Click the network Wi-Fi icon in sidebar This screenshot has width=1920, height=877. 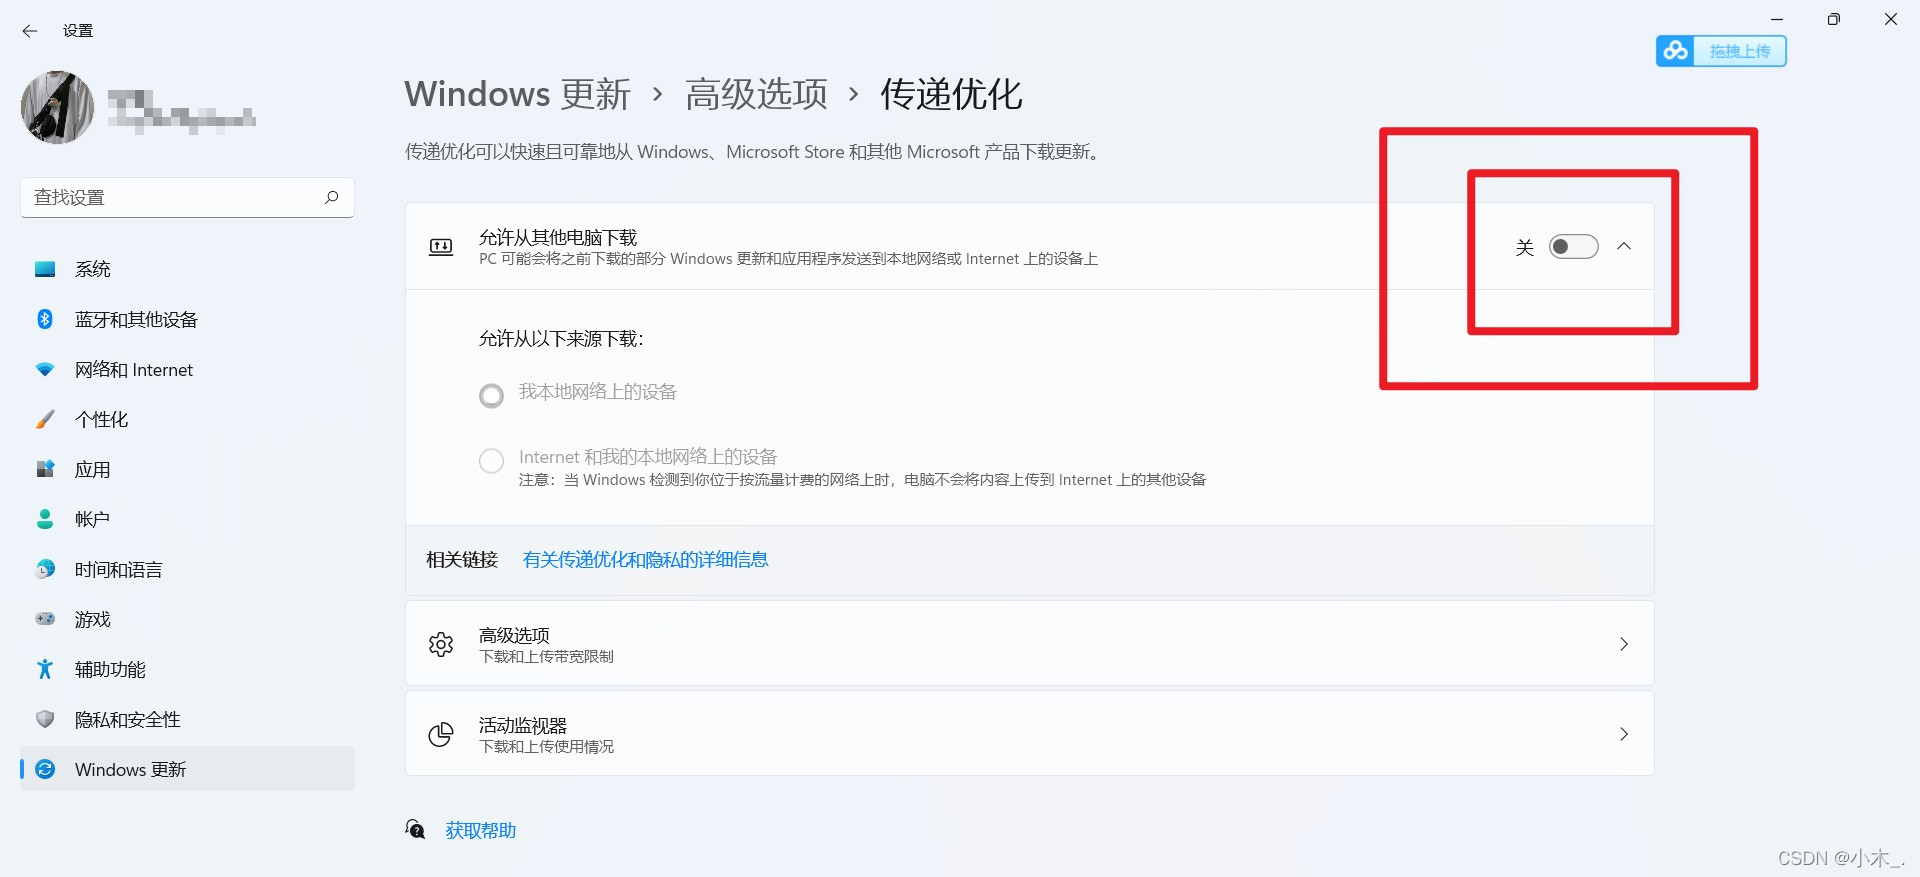coord(45,369)
